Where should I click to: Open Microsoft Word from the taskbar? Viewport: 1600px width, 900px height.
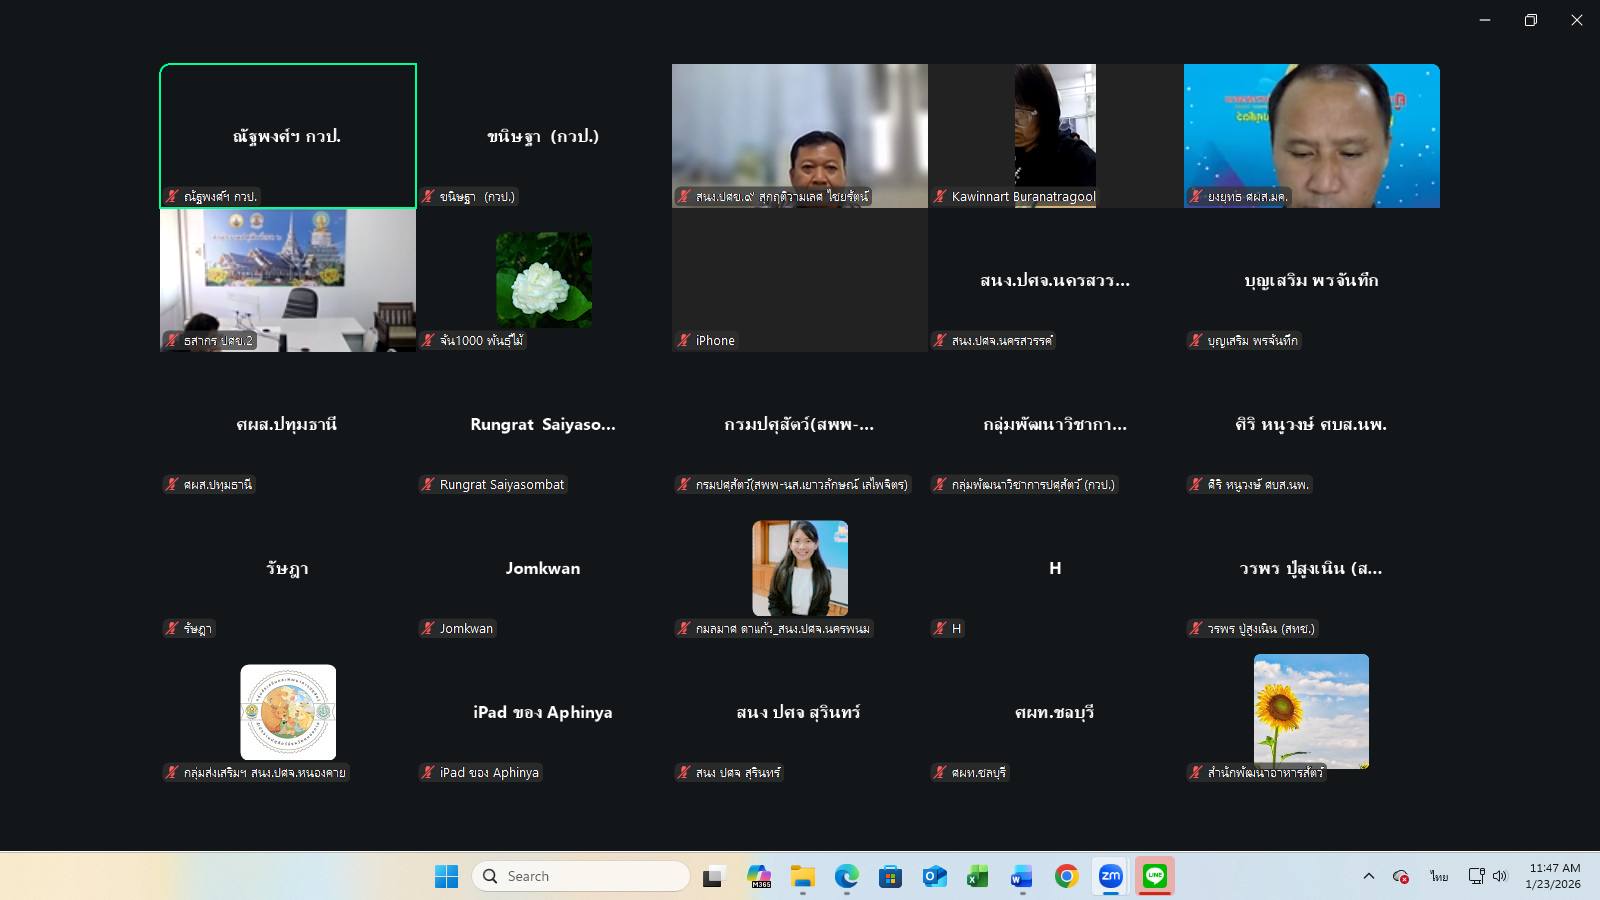[x=1021, y=877]
